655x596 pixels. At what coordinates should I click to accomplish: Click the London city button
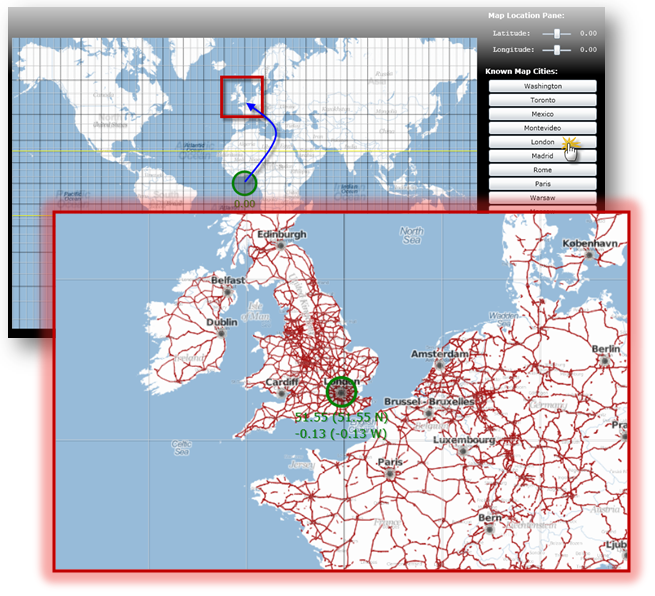[543, 142]
